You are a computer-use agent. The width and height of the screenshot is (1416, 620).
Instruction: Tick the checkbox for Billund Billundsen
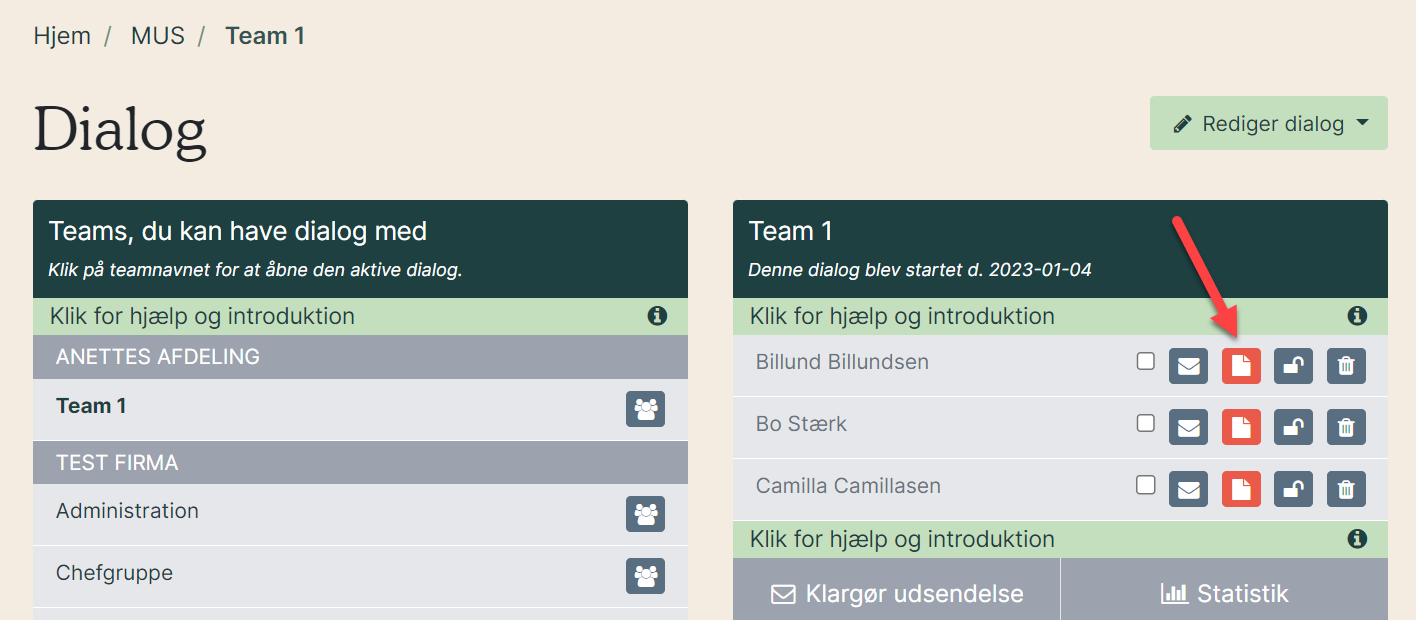[x=1146, y=362]
